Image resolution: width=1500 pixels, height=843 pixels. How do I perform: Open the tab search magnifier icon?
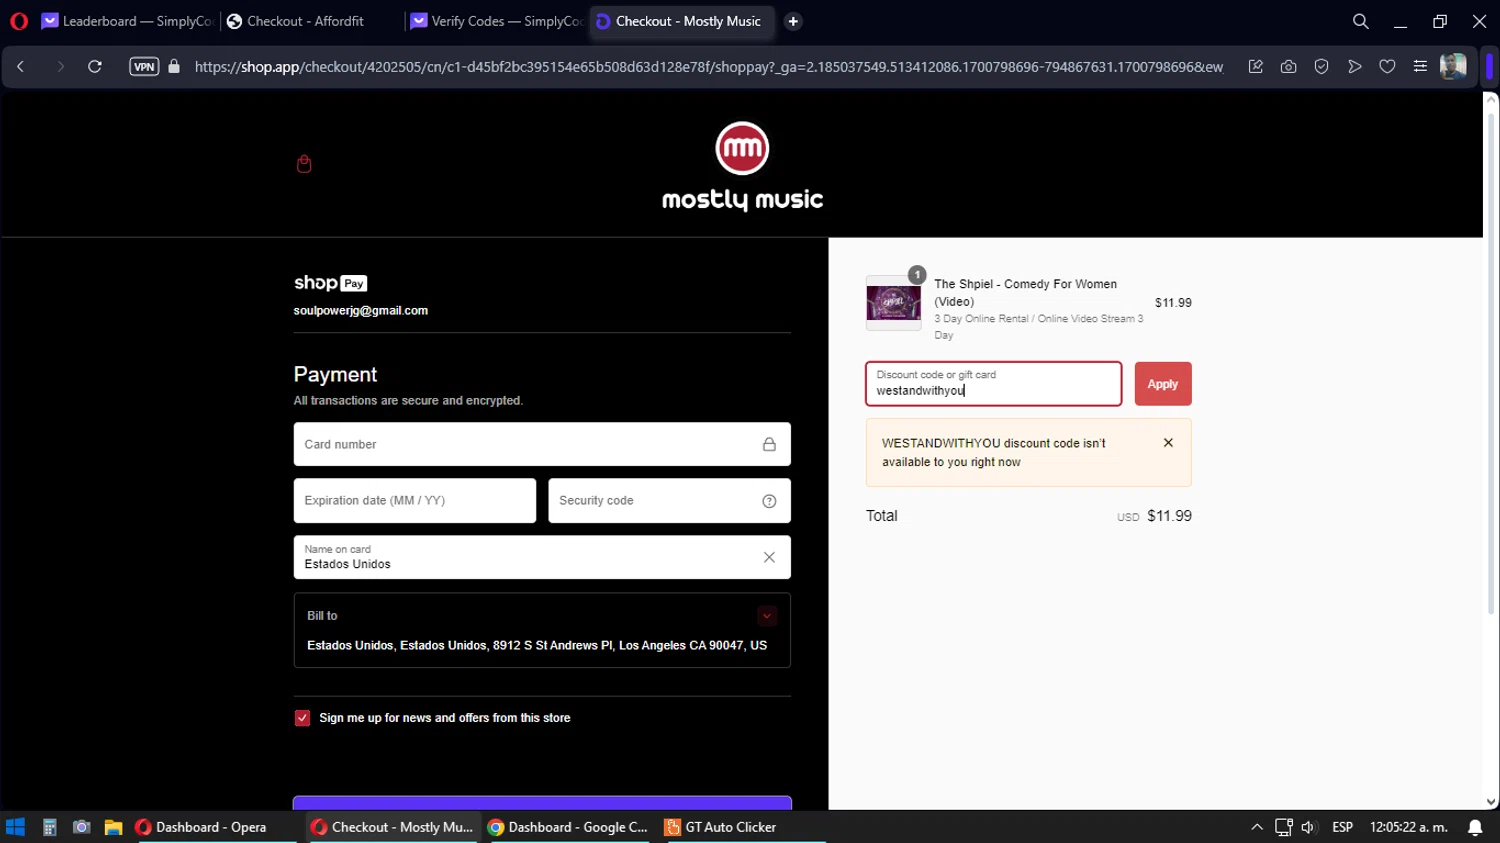[1360, 21]
